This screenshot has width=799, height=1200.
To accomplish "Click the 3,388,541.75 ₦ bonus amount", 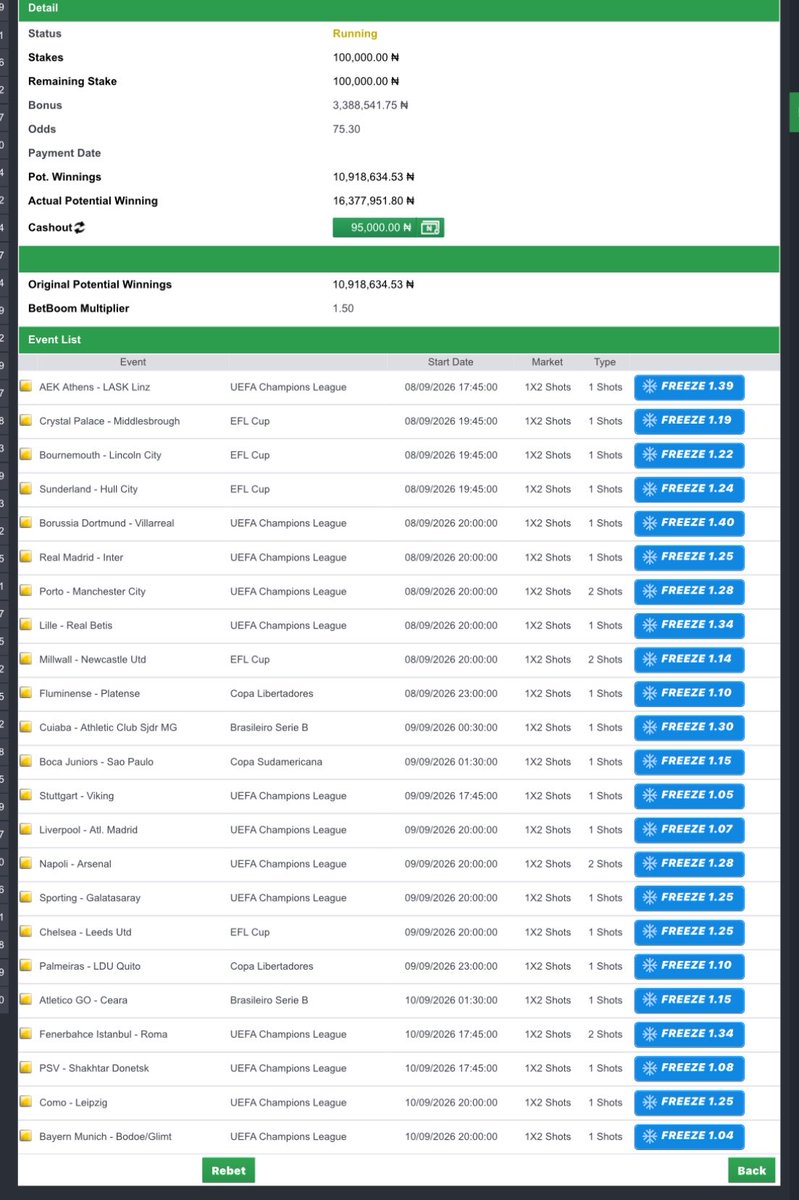I will 370,105.
